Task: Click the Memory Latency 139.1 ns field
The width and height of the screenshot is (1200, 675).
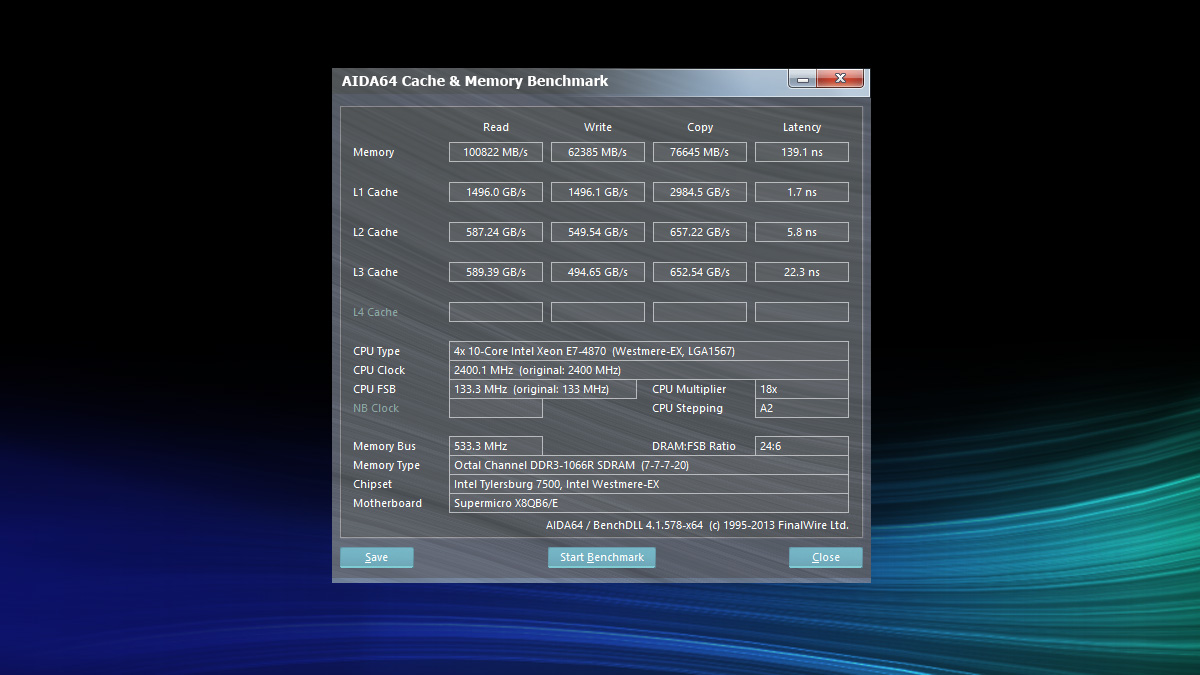Action: pos(801,152)
